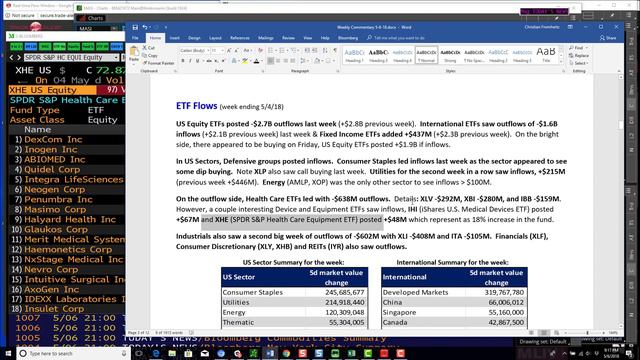The image size is (640, 360).
Task: Open Task View on taskbar
Action: tap(139, 353)
